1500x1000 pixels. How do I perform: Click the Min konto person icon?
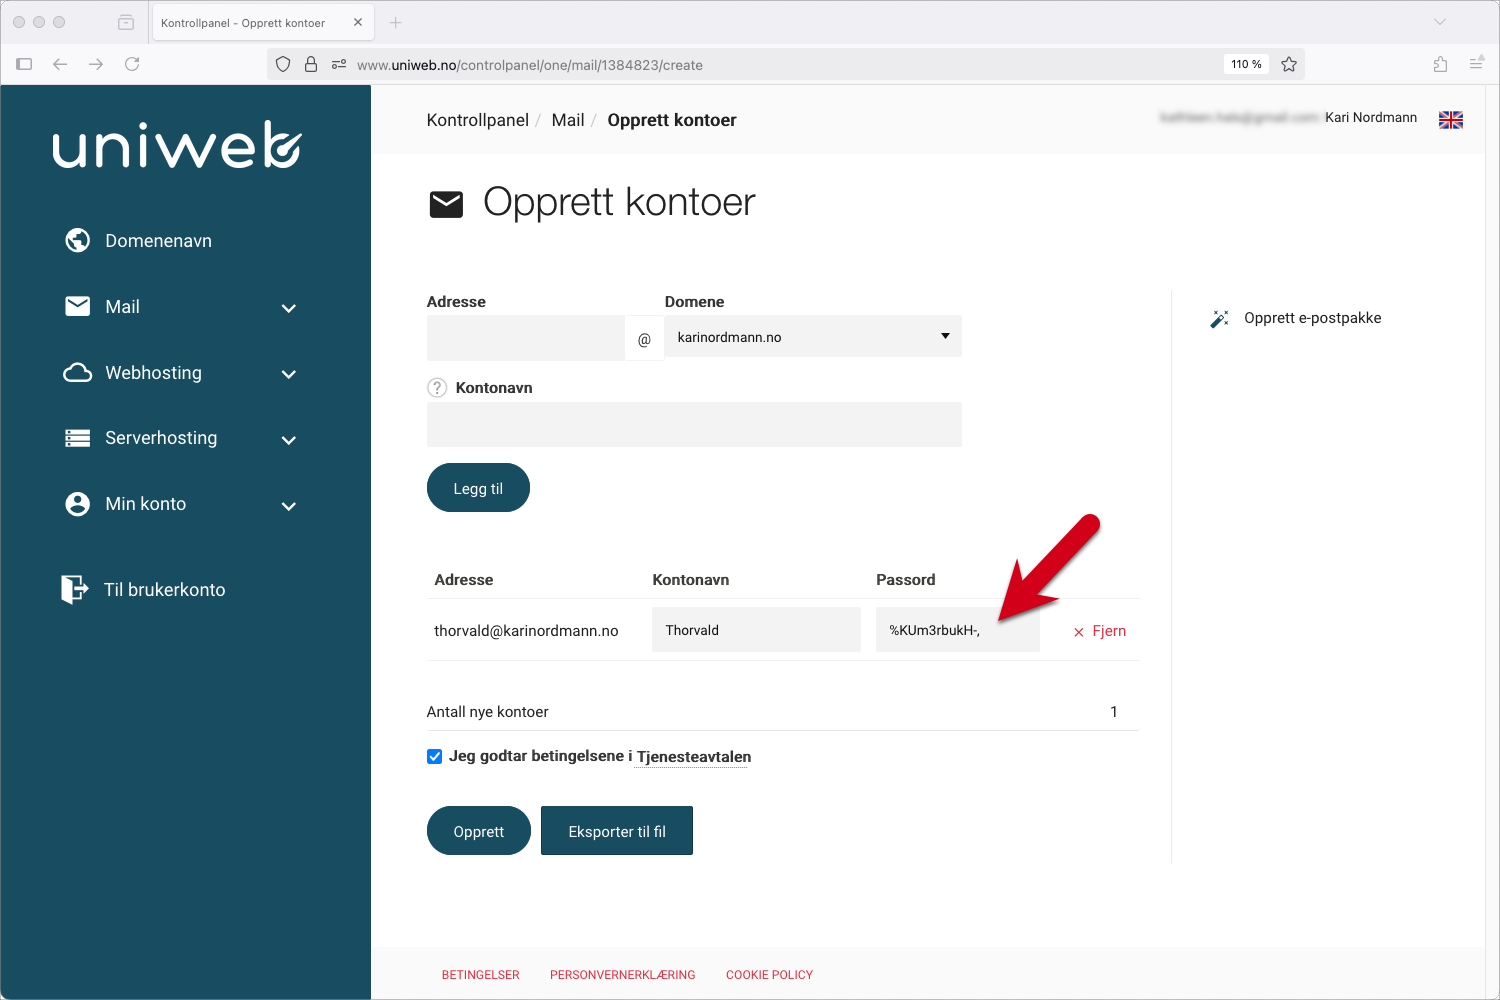(x=78, y=504)
